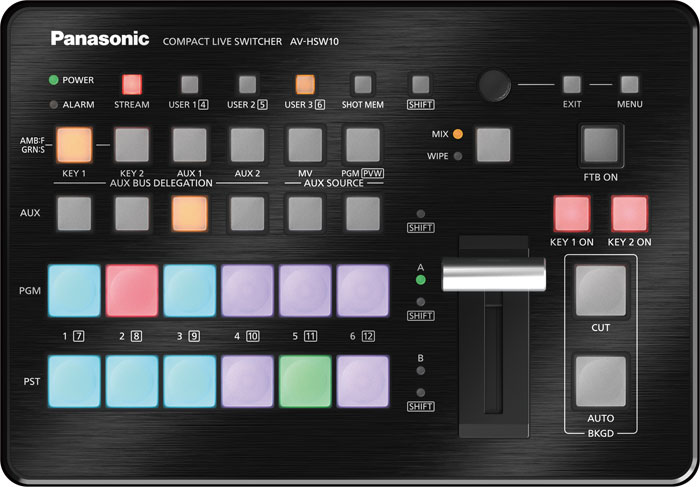Screen dimensions: 700x487
Task: Click the green POWER indicator LED
Action: point(54,80)
